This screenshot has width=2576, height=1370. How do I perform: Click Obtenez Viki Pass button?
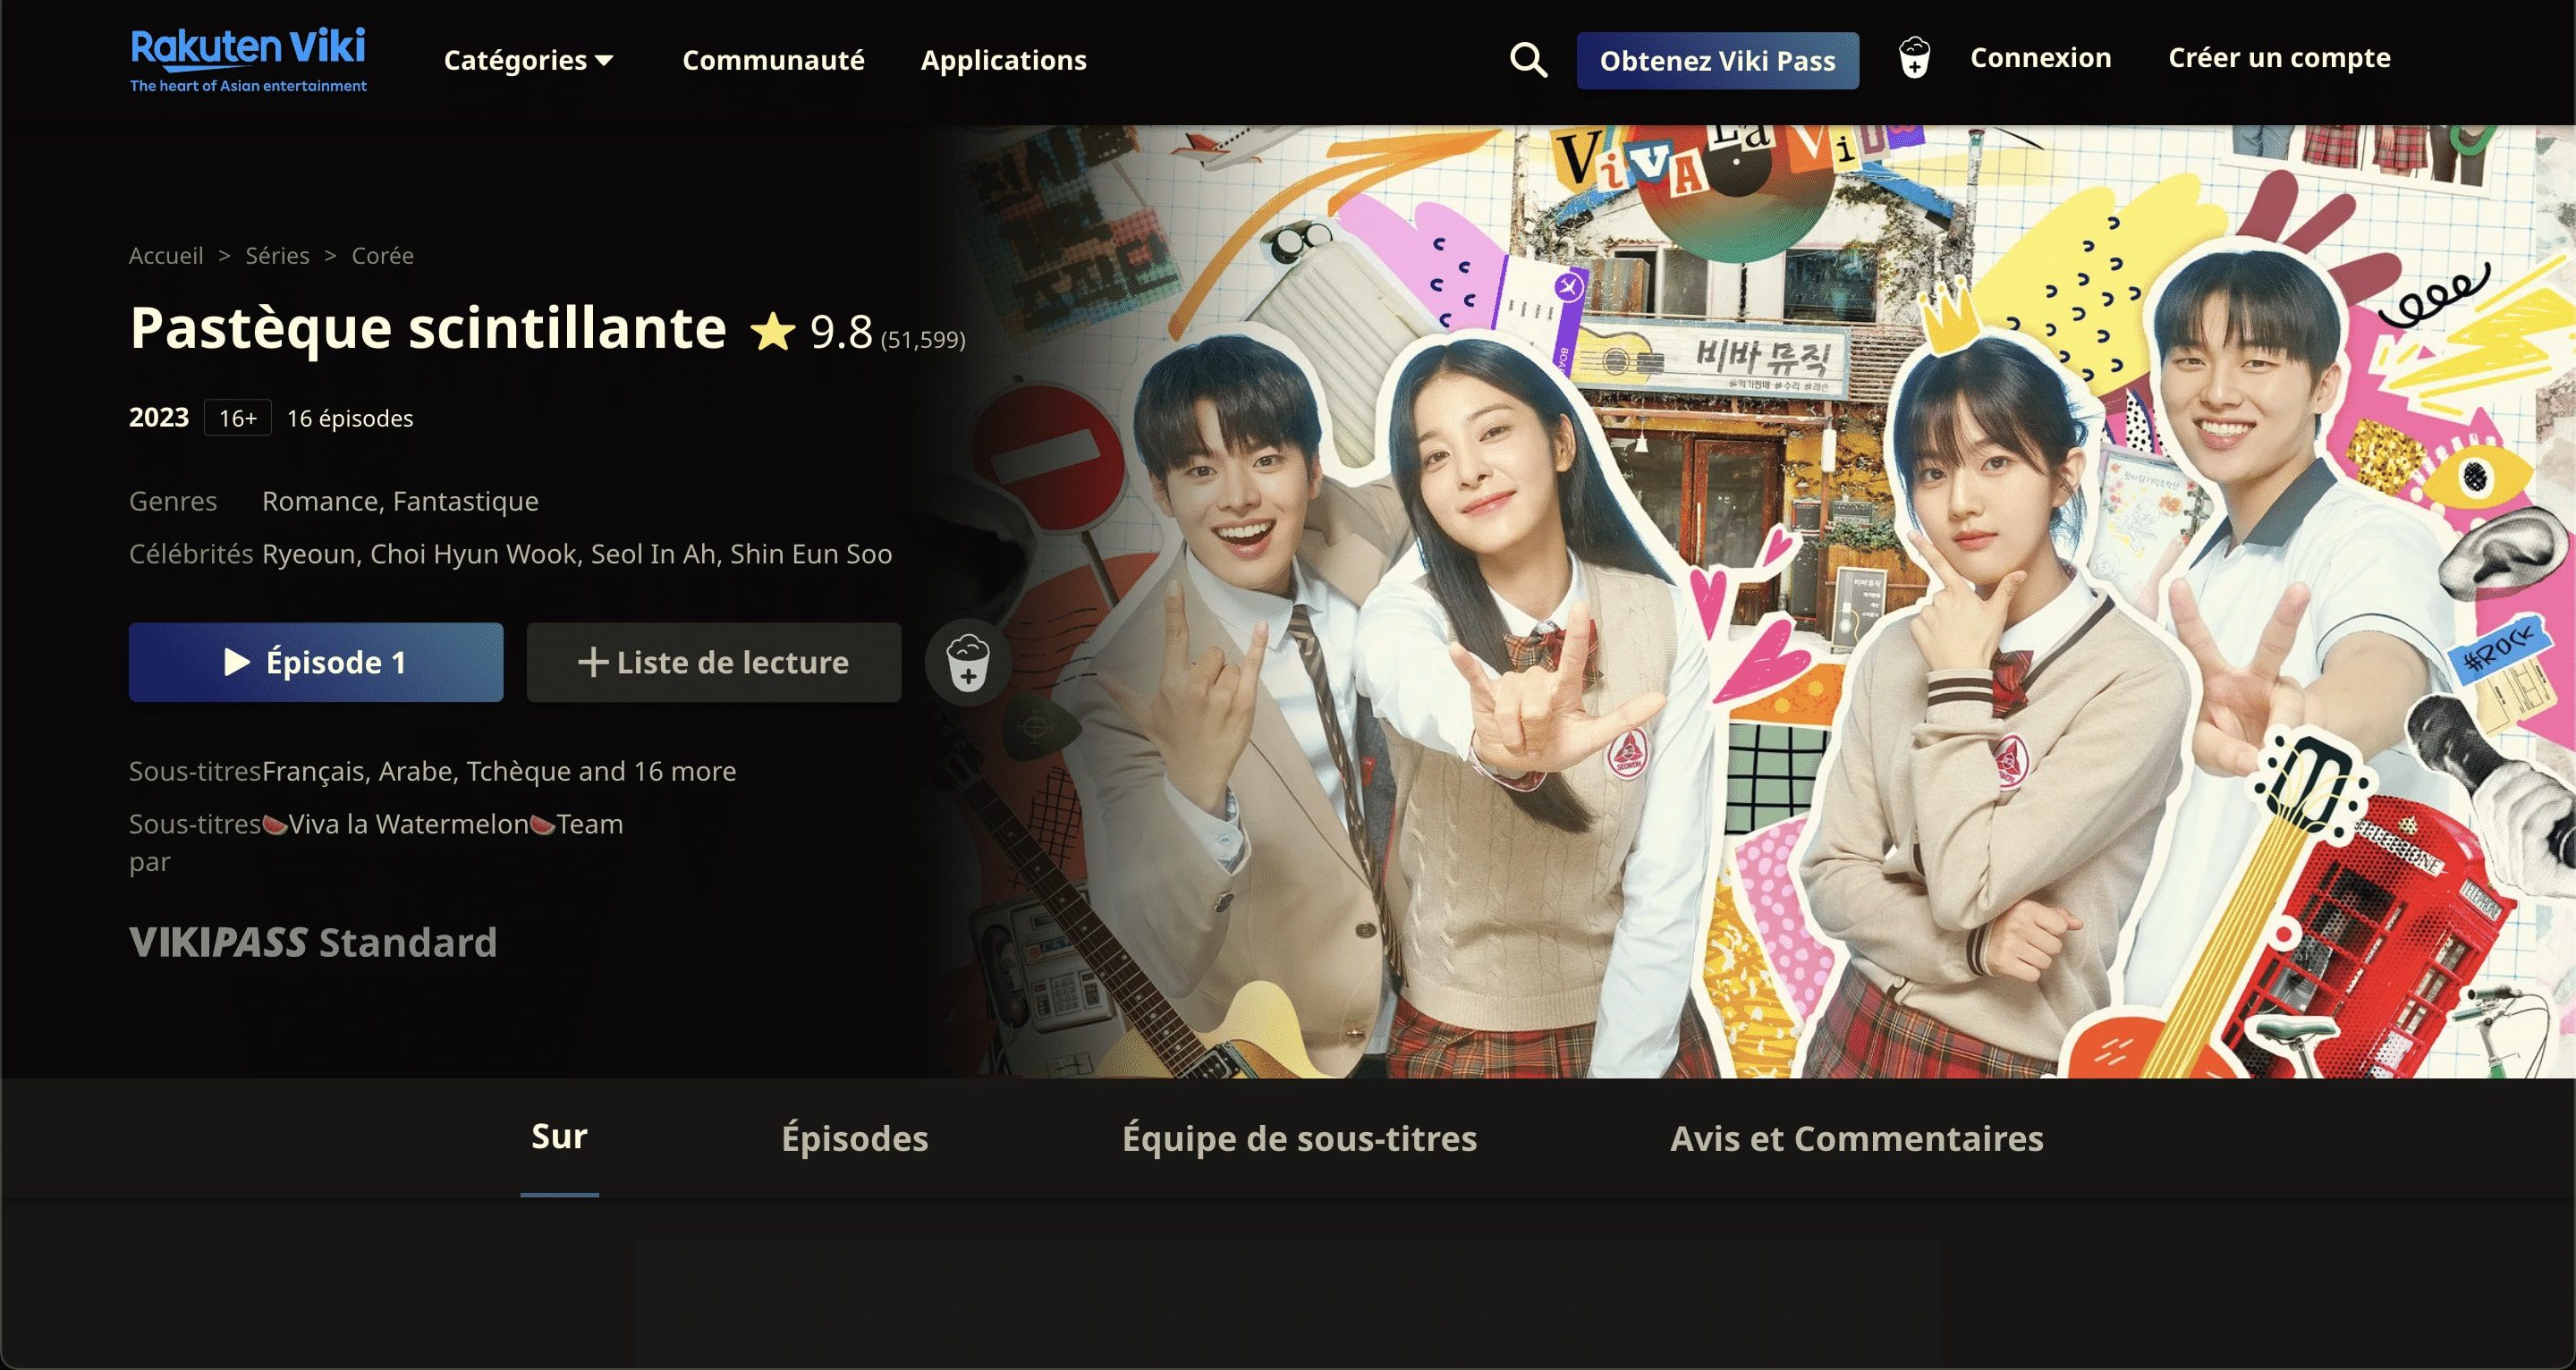point(1717,61)
